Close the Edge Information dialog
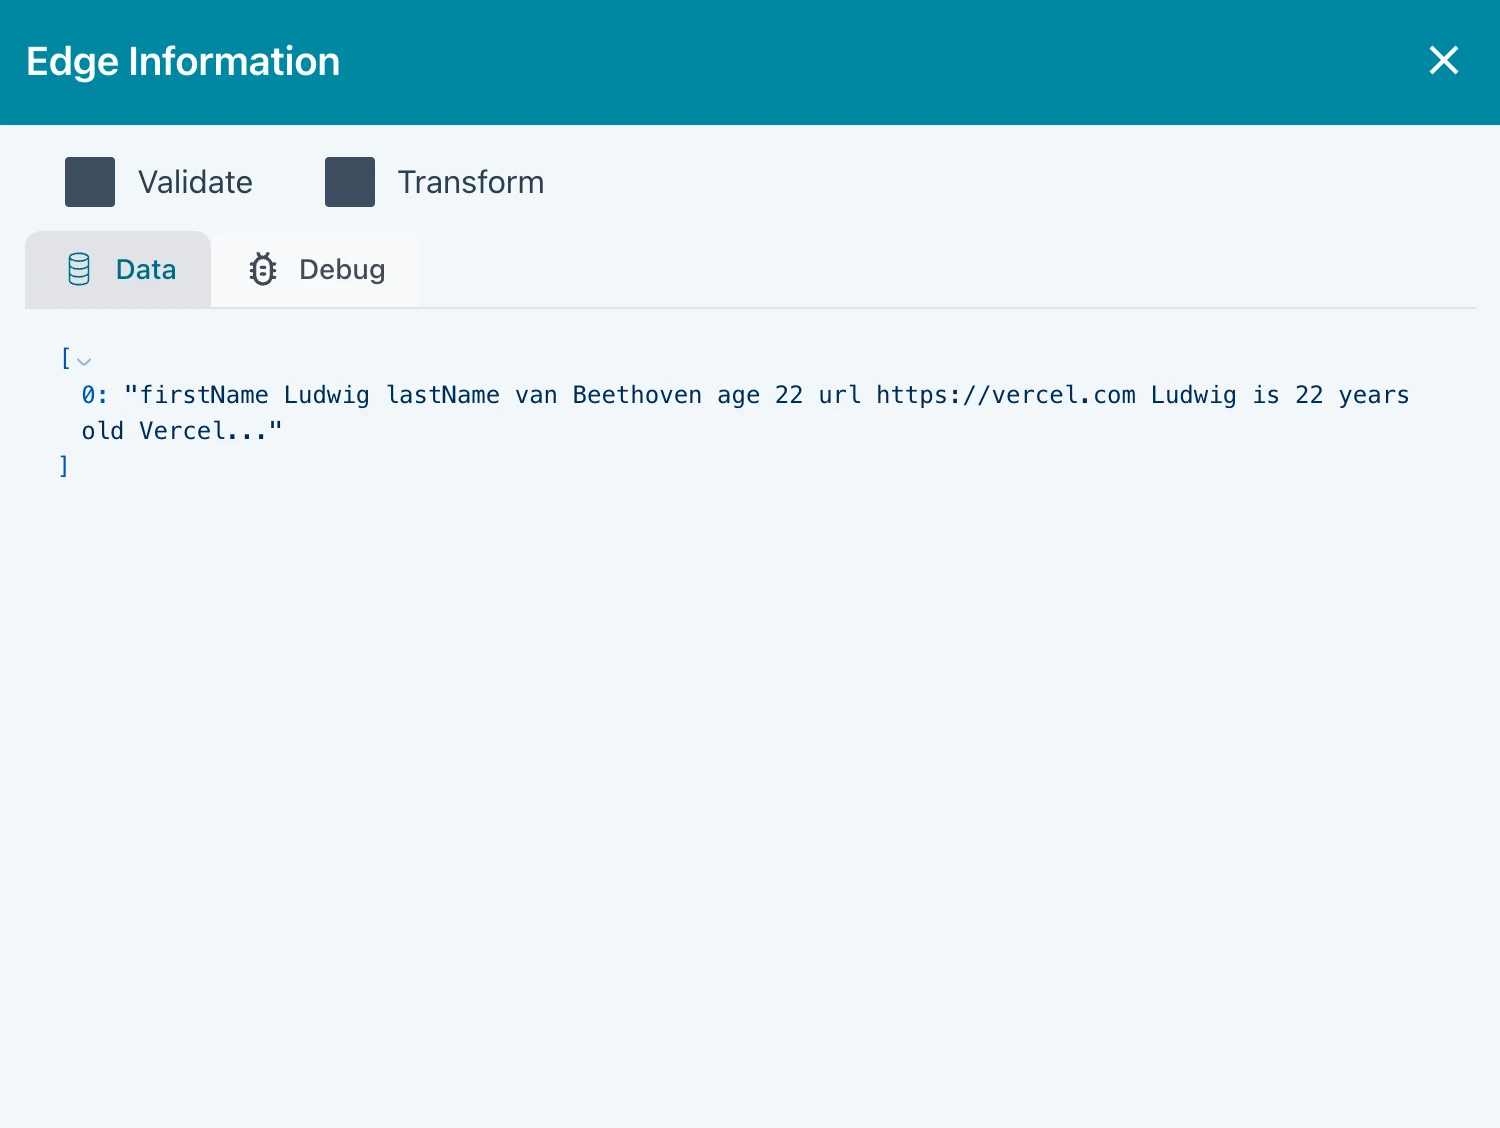1500x1128 pixels. [1443, 61]
